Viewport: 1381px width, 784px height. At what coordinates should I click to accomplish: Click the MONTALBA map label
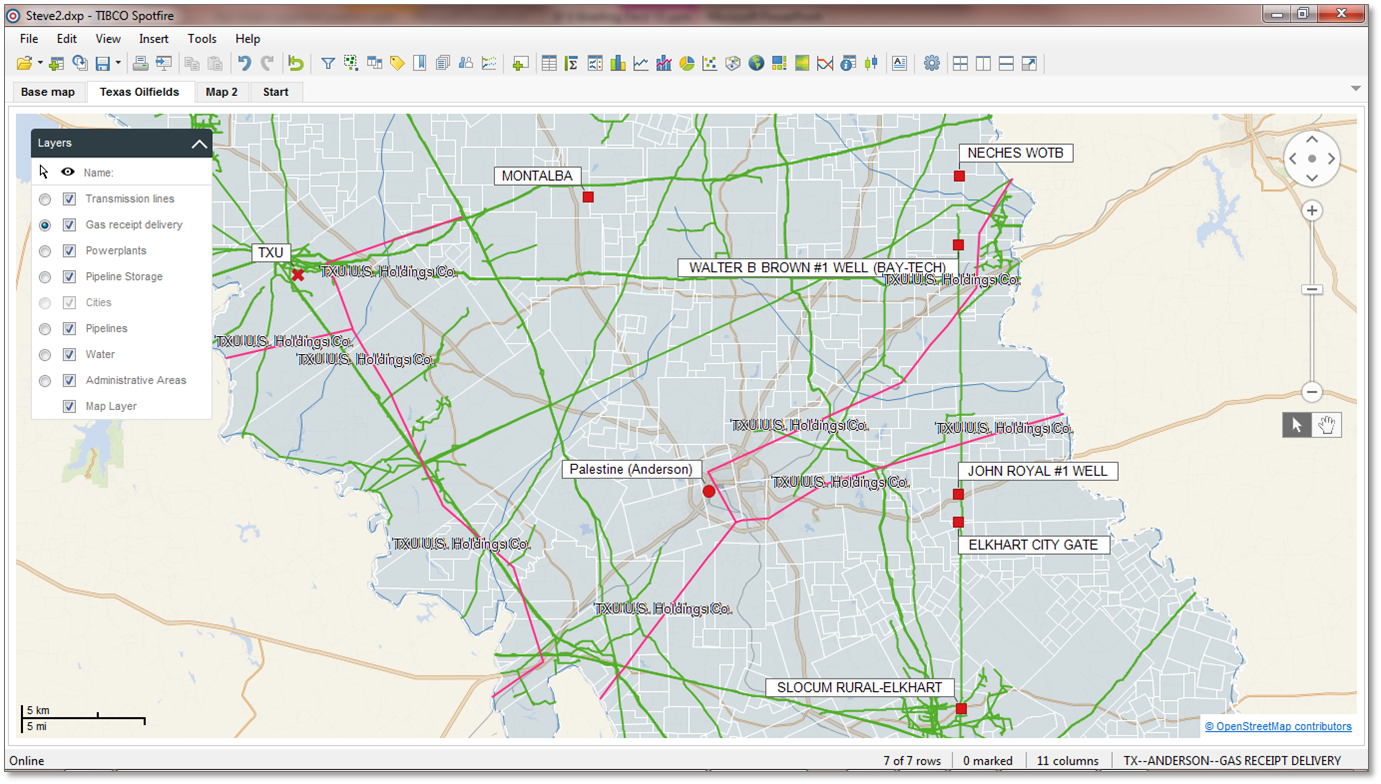point(537,176)
